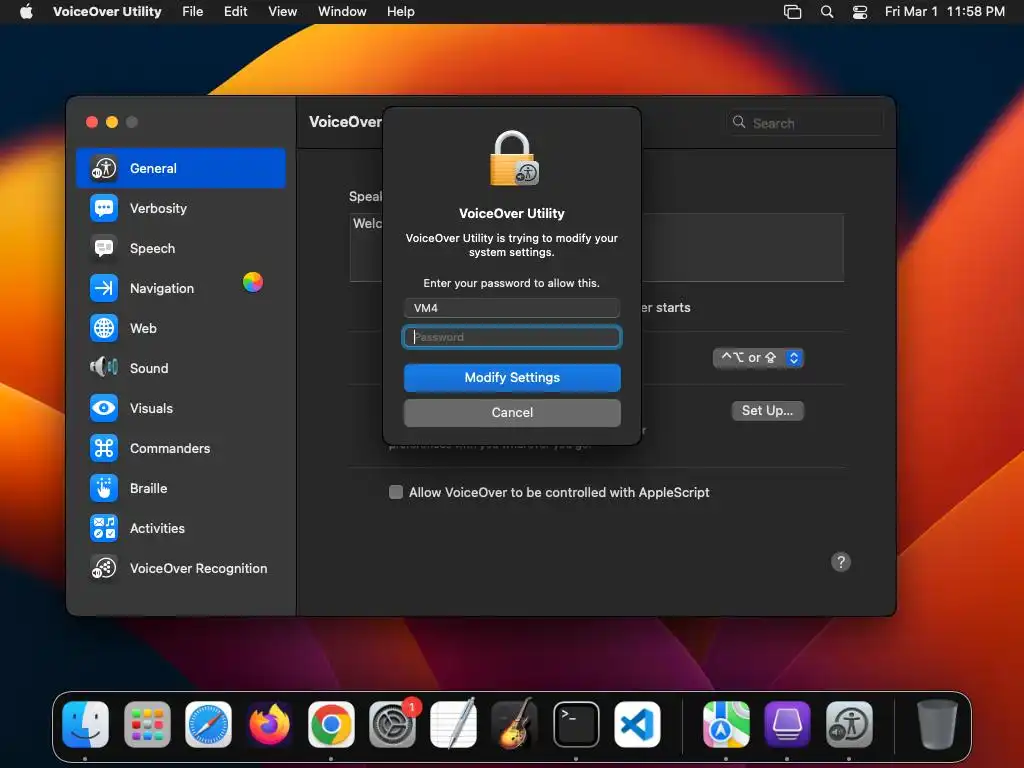
Task: Open the Window menu
Action: point(342,12)
